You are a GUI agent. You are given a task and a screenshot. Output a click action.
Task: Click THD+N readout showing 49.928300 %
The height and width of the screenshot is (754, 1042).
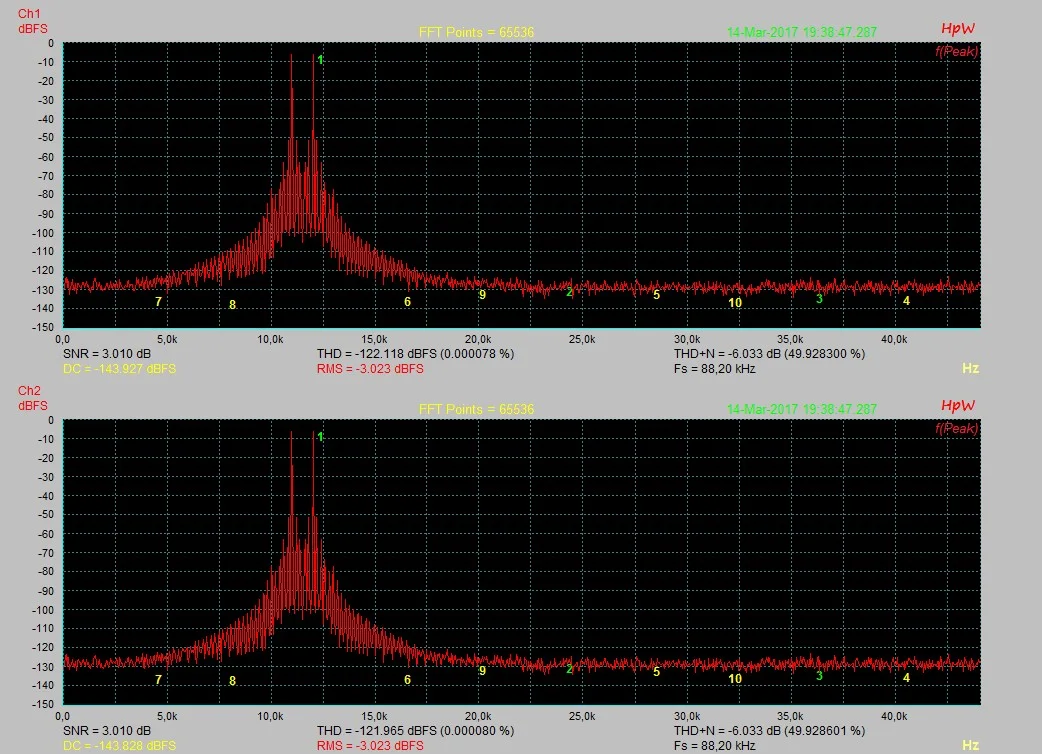pyautogui.click(x=770, y=353)
